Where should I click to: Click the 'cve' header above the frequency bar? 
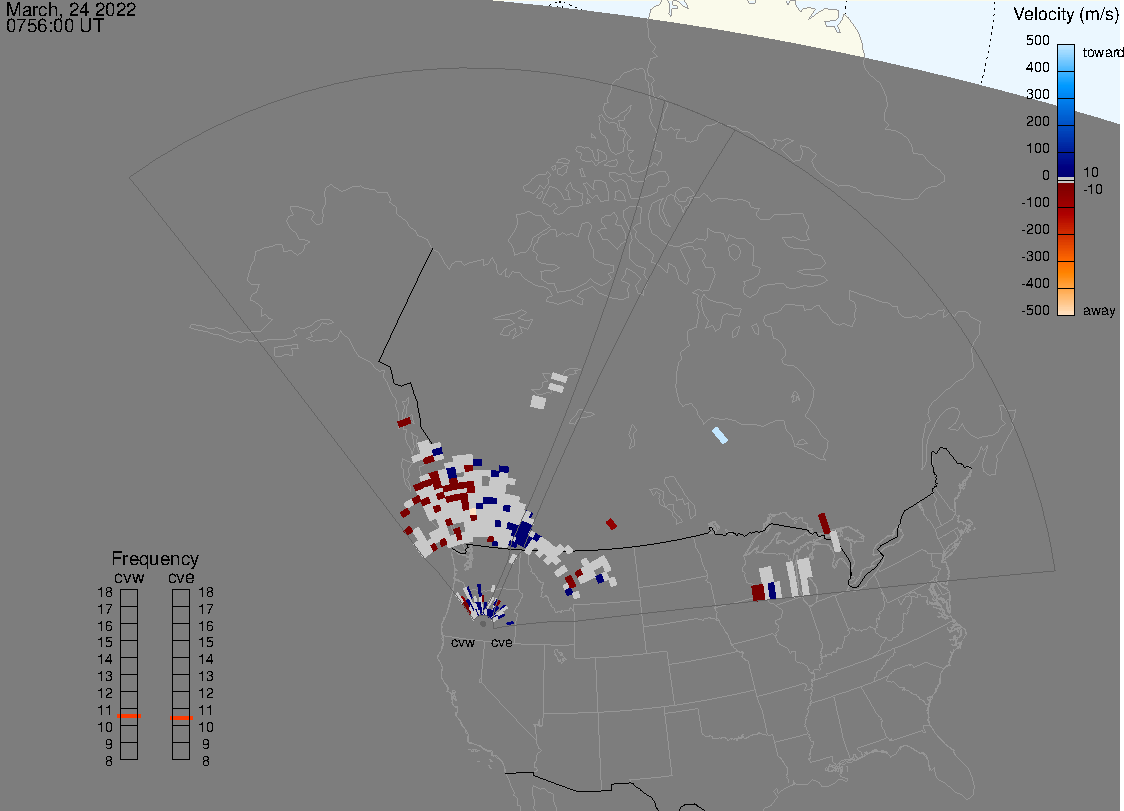[x=181, y=577]
